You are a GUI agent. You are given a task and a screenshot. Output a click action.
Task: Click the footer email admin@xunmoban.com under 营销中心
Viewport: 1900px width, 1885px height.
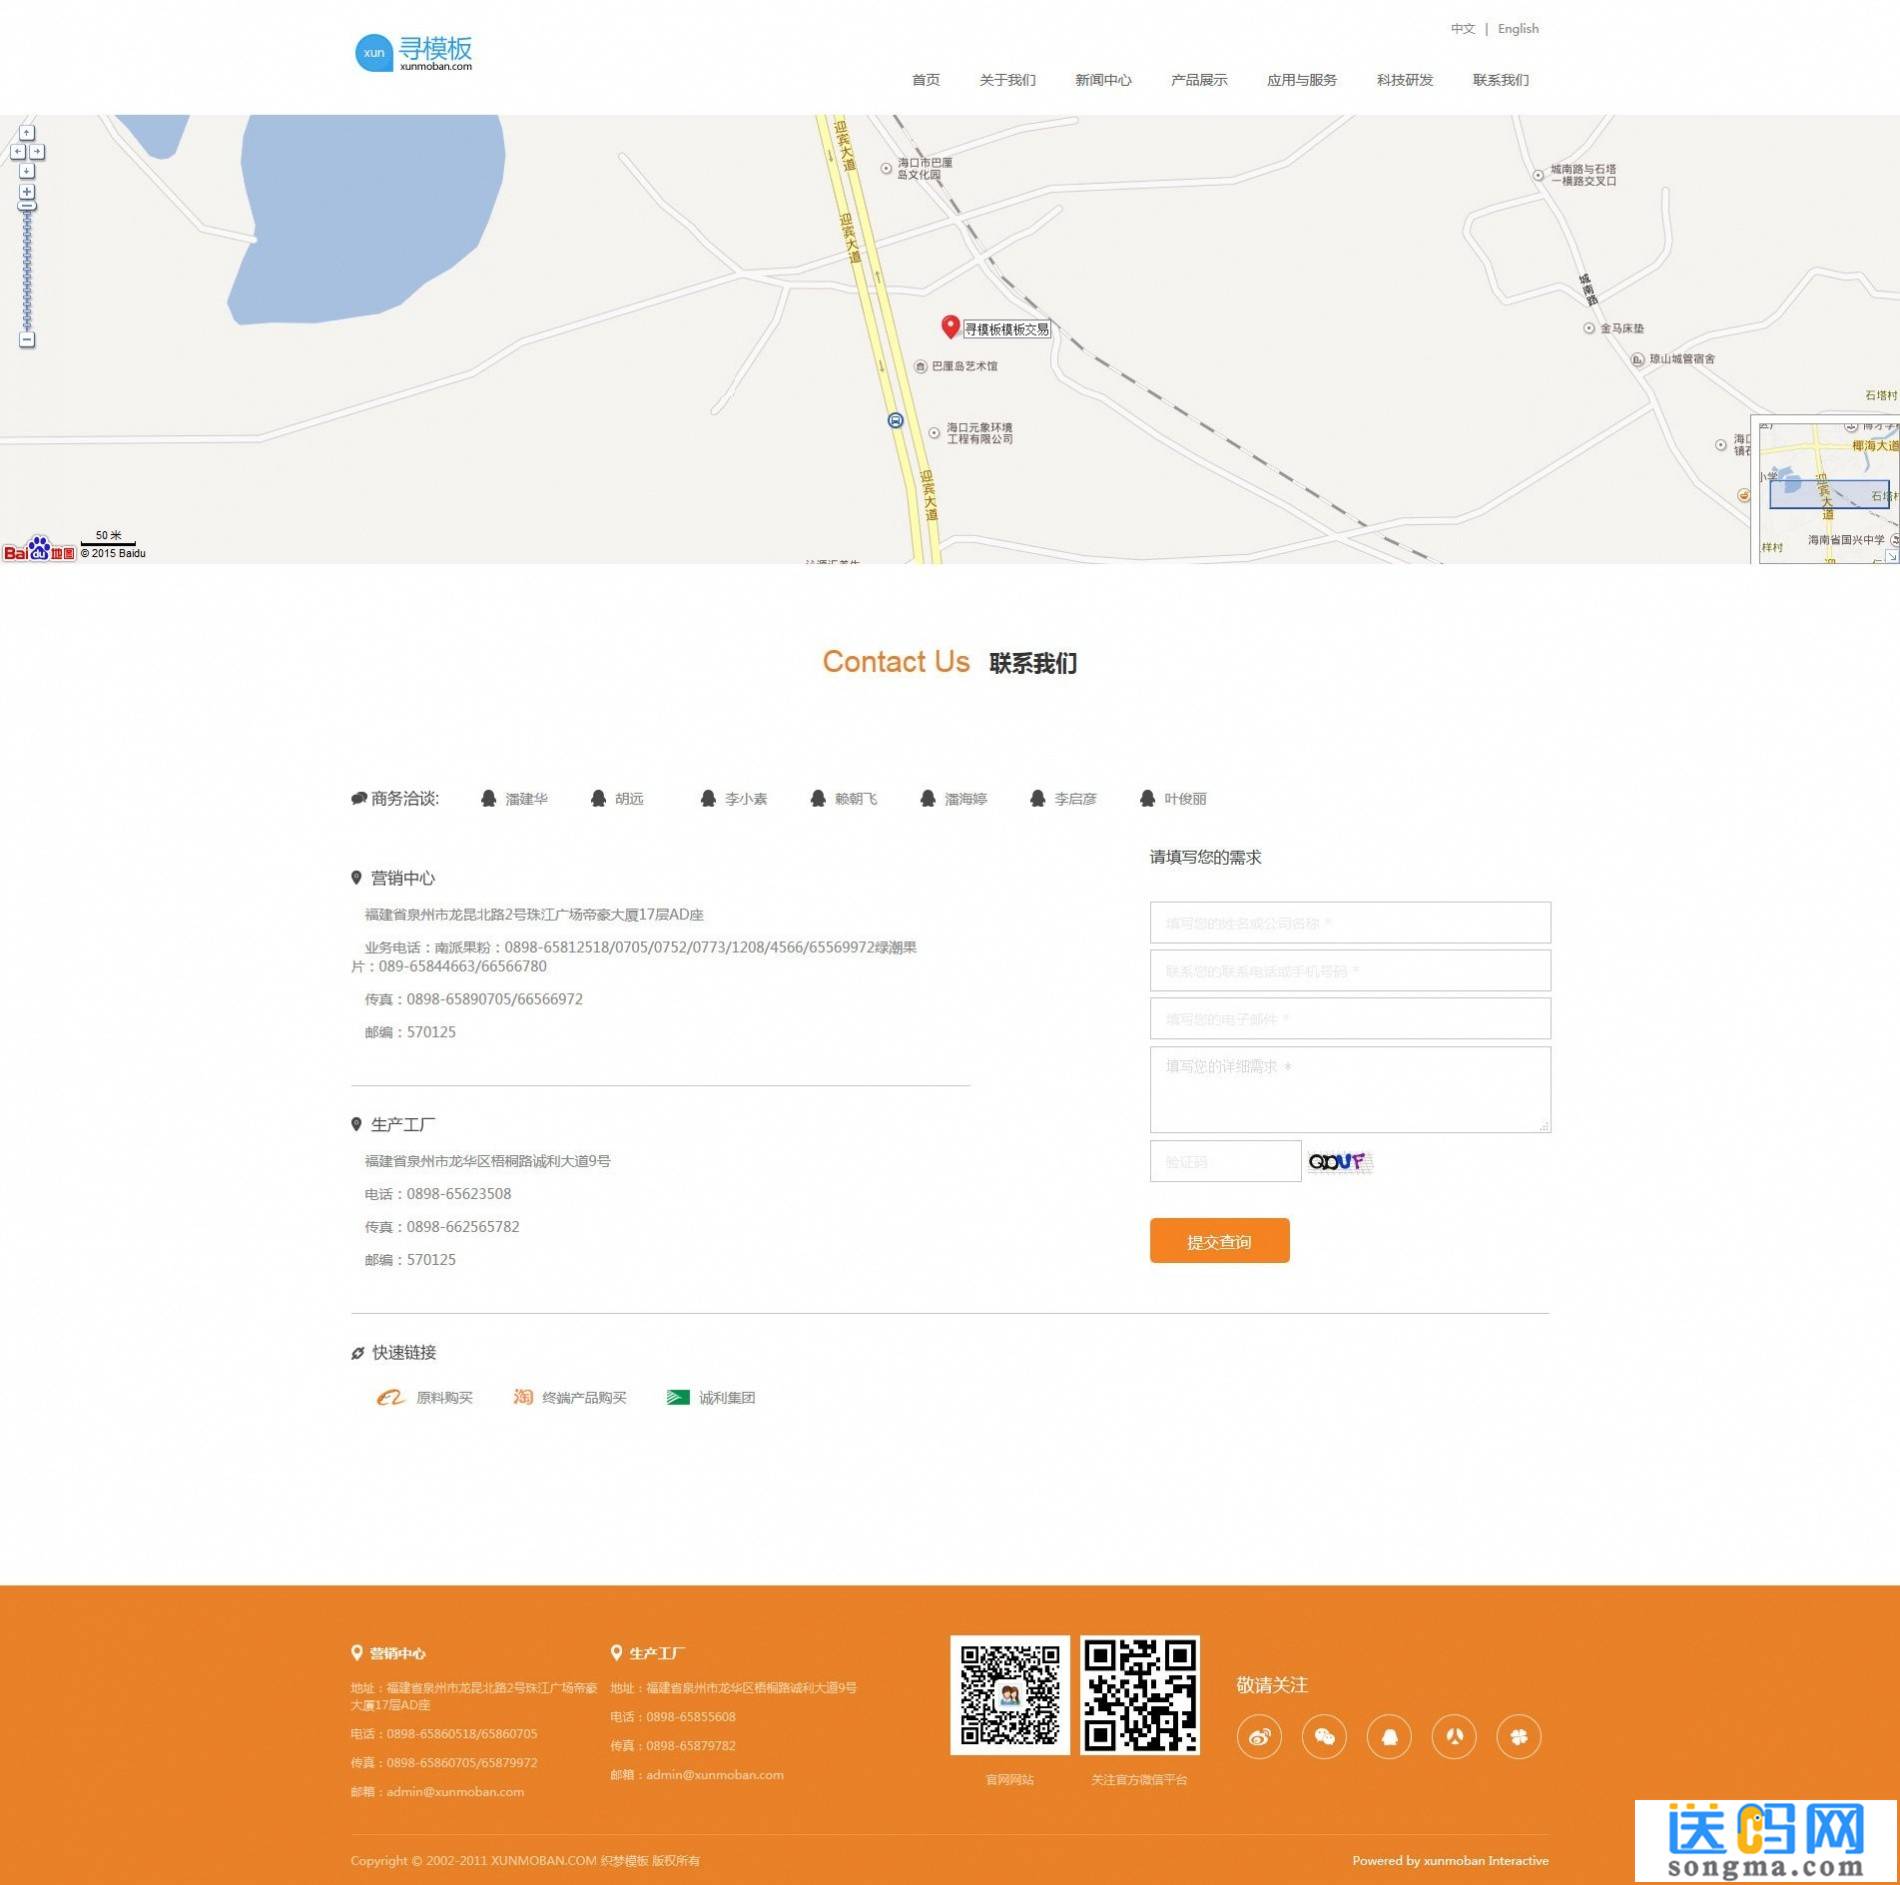455,1792
